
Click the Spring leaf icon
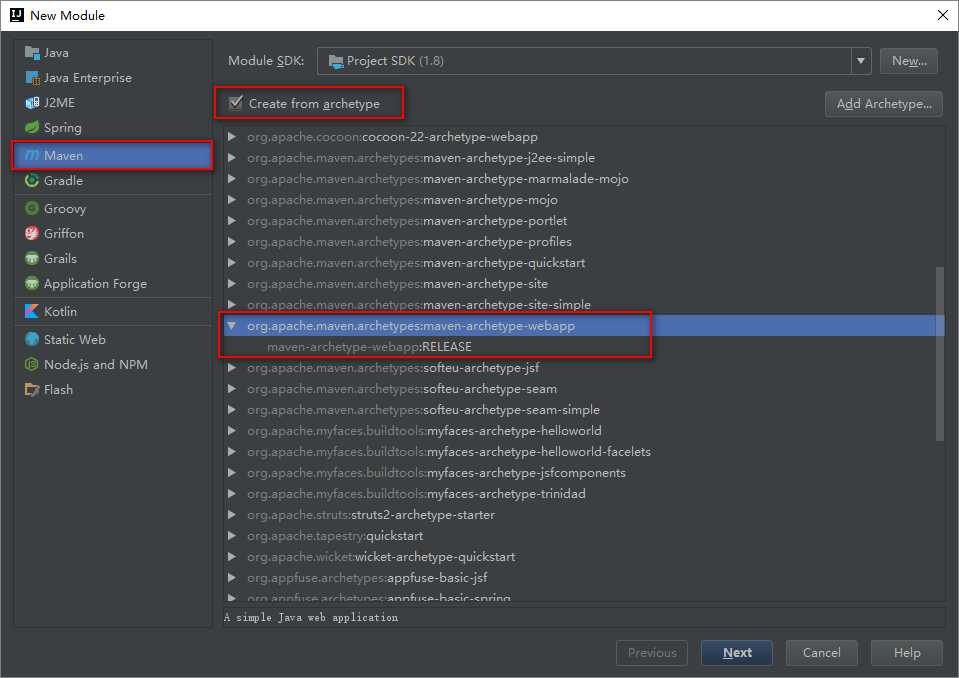tap(32, 127)
